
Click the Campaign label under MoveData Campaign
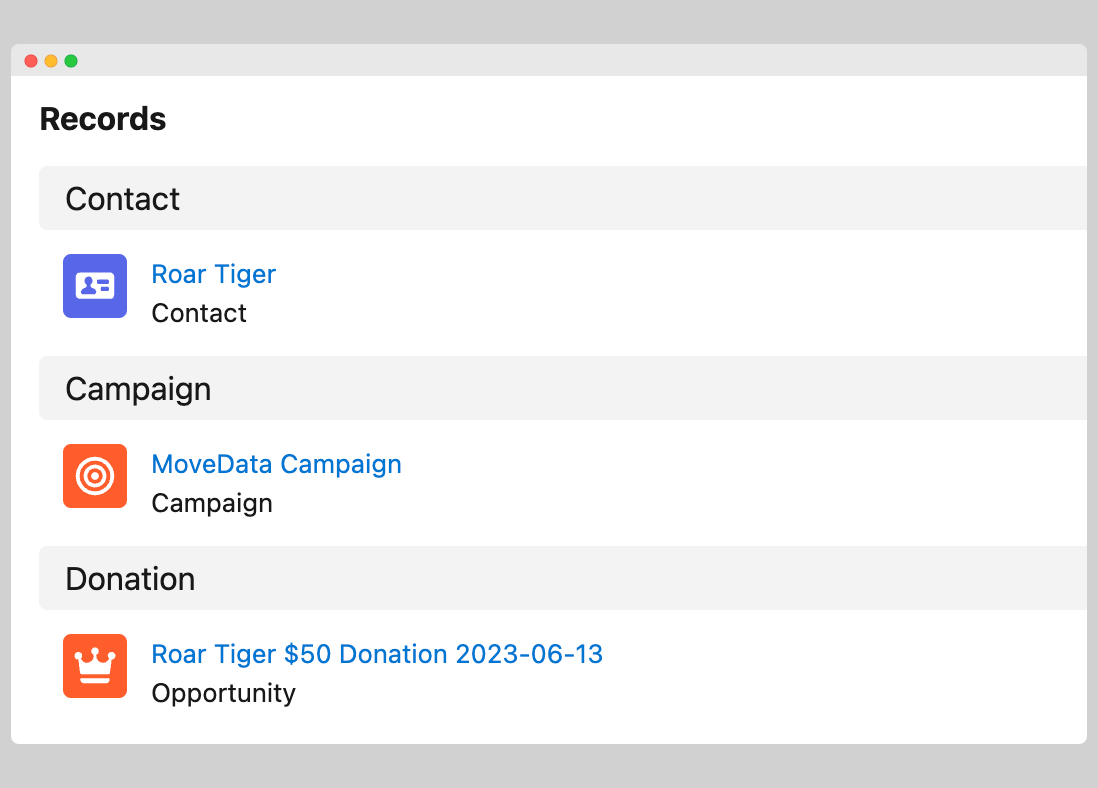point(212,503)
